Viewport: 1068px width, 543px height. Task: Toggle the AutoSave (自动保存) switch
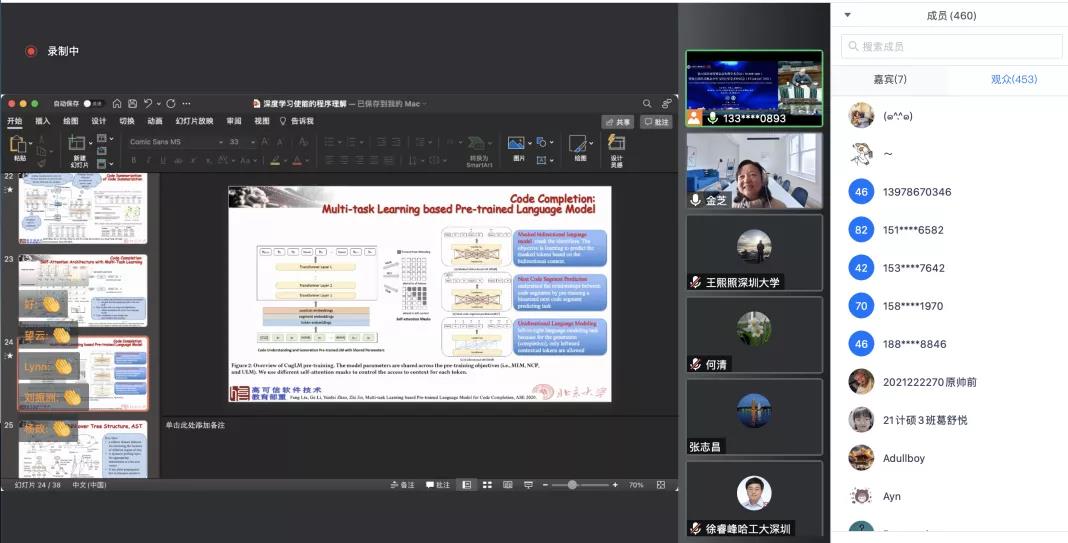91,103
